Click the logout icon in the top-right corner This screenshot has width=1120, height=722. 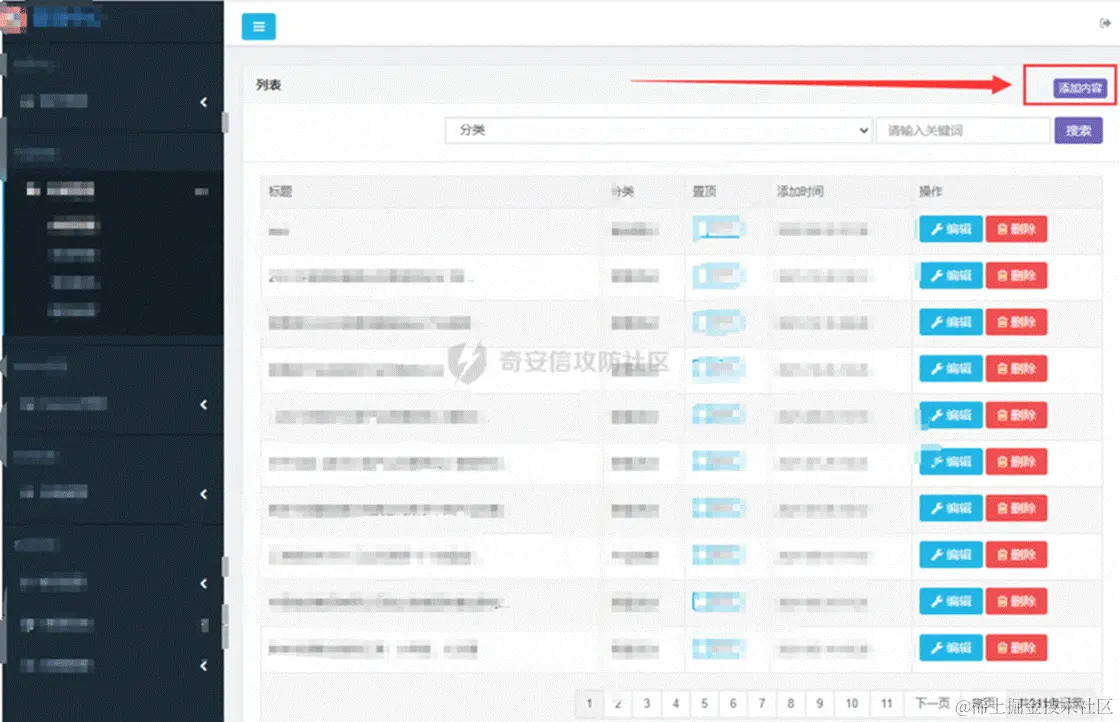[x=1104, y=24]
